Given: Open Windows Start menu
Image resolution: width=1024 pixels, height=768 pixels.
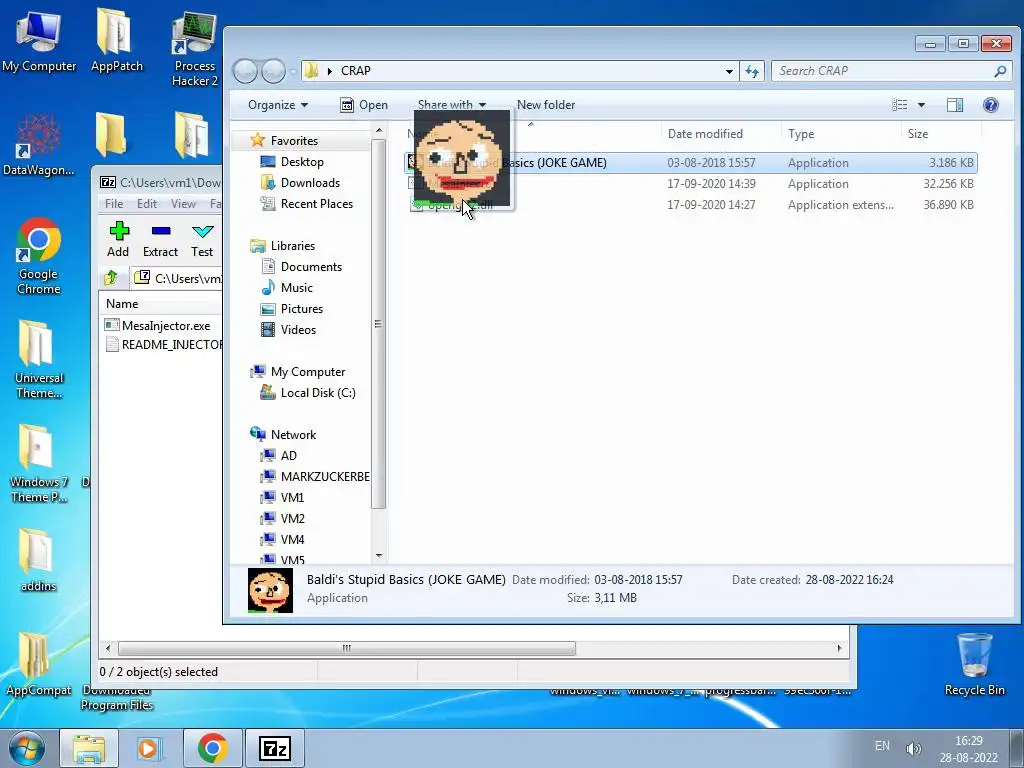Looking at the screenshot, I should 26,748.
